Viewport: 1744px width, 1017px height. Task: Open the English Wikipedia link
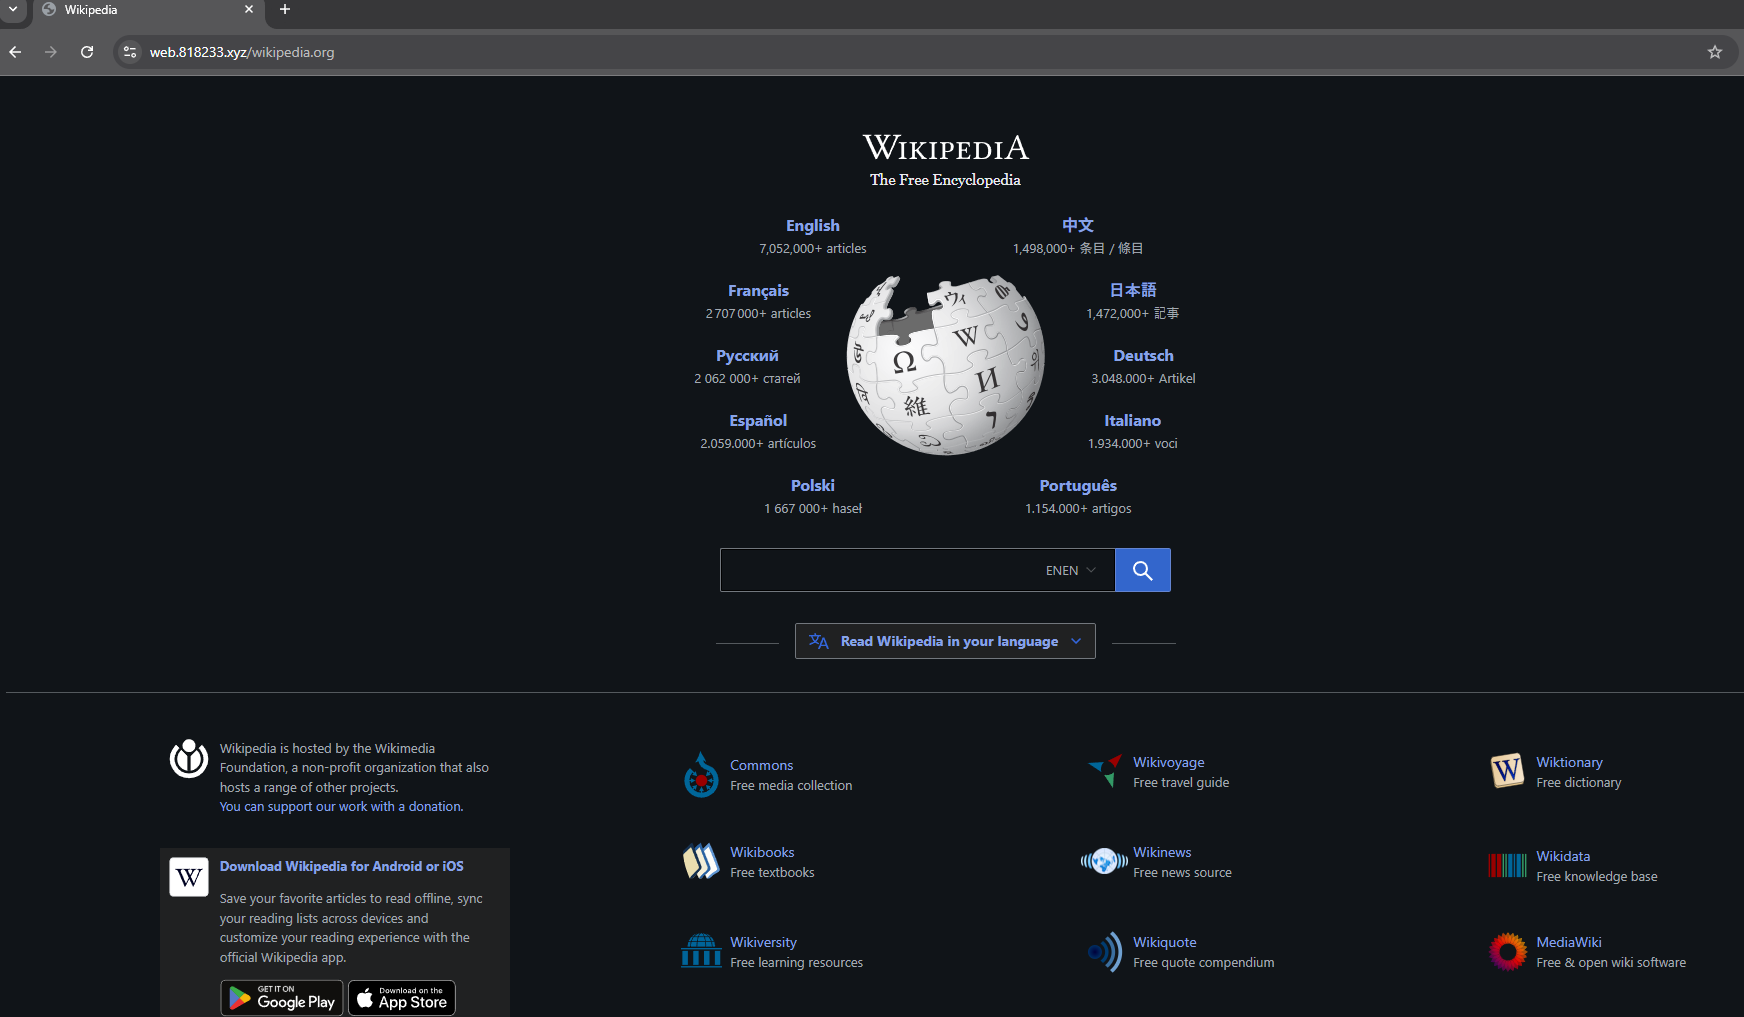813,226
